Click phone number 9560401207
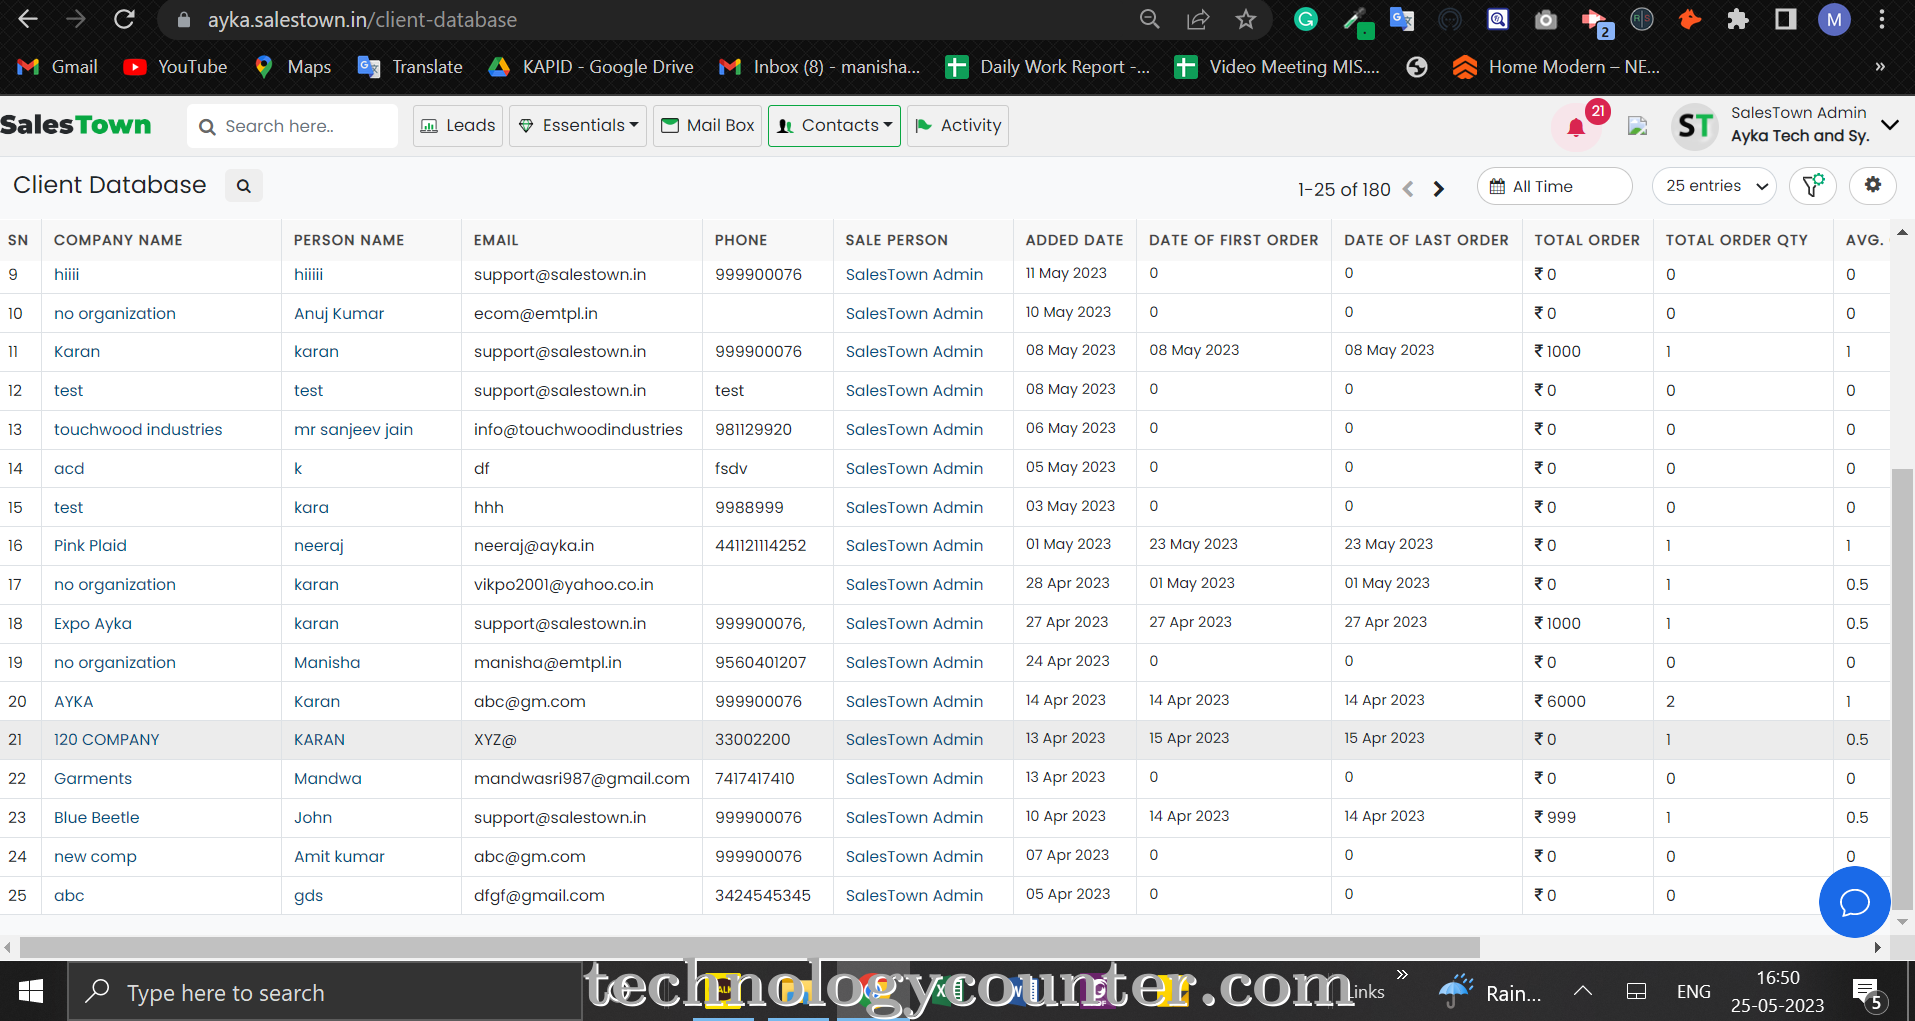Viewport: 1915px width, 1021px height. 761,662
